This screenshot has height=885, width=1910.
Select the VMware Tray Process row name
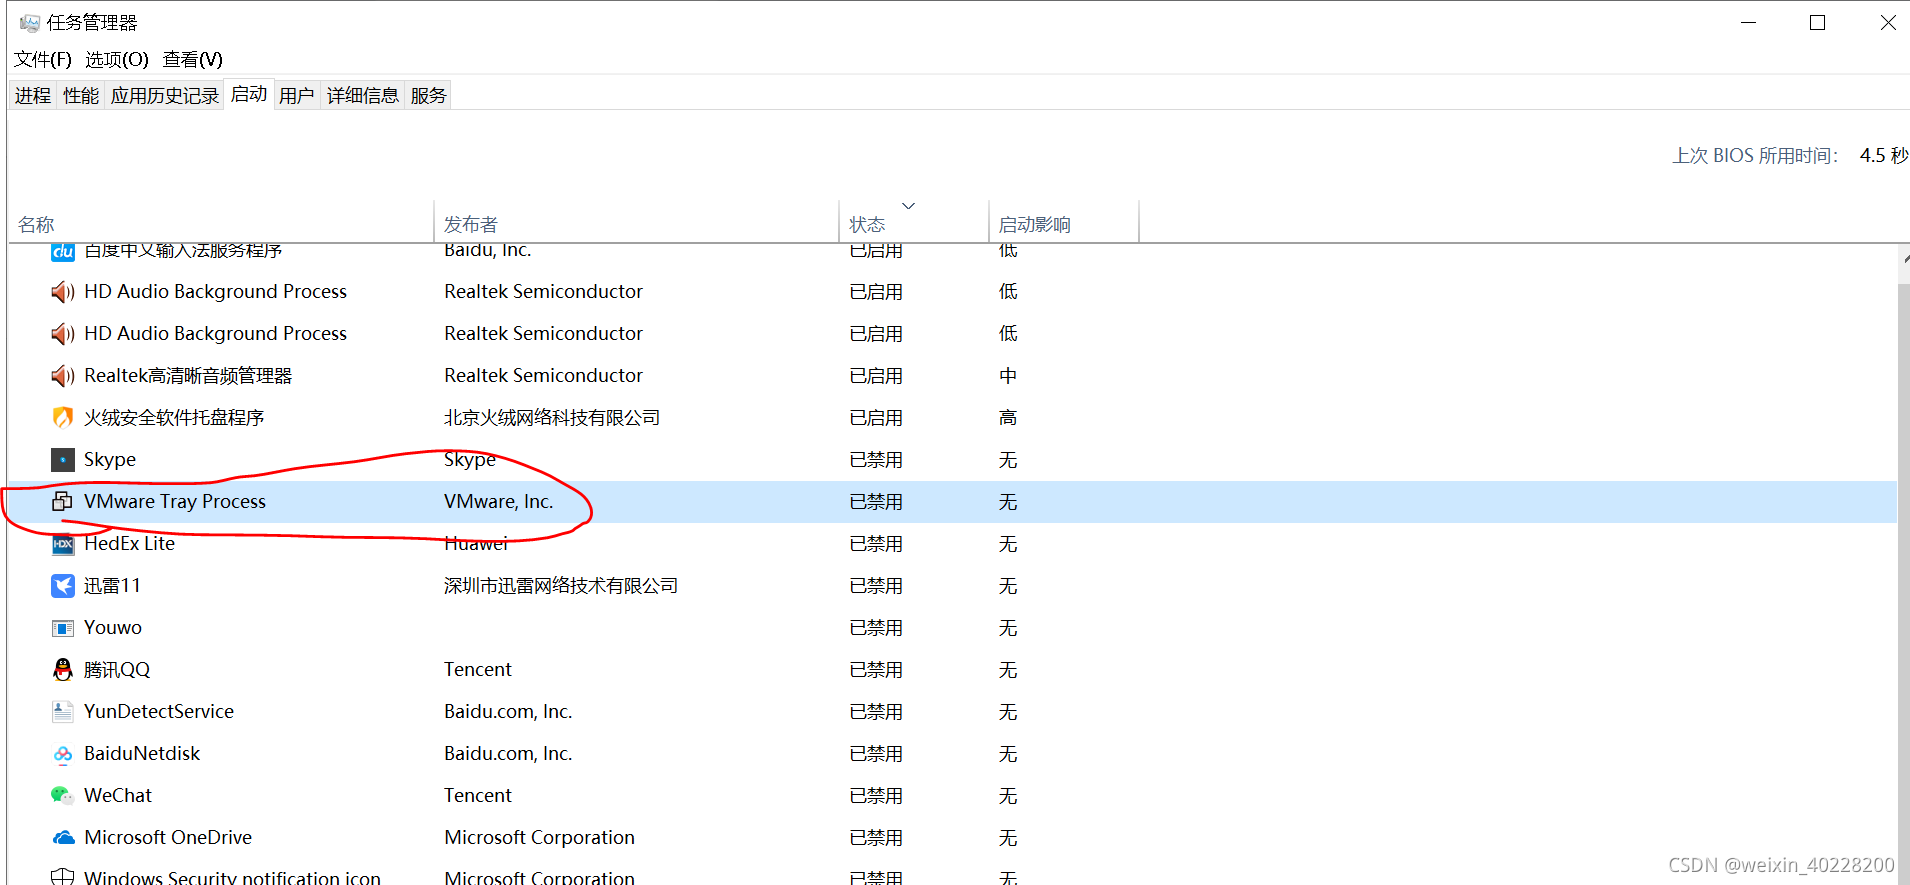click(175, 502)
